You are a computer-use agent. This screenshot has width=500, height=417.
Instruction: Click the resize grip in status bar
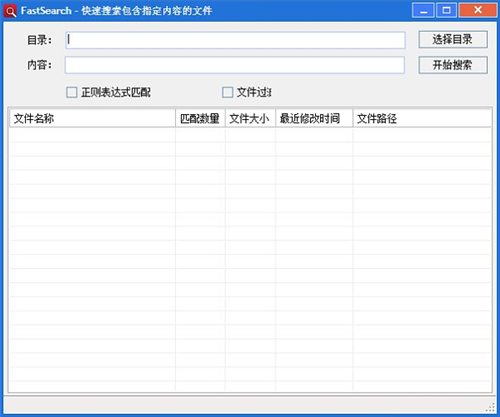[491, 407]
